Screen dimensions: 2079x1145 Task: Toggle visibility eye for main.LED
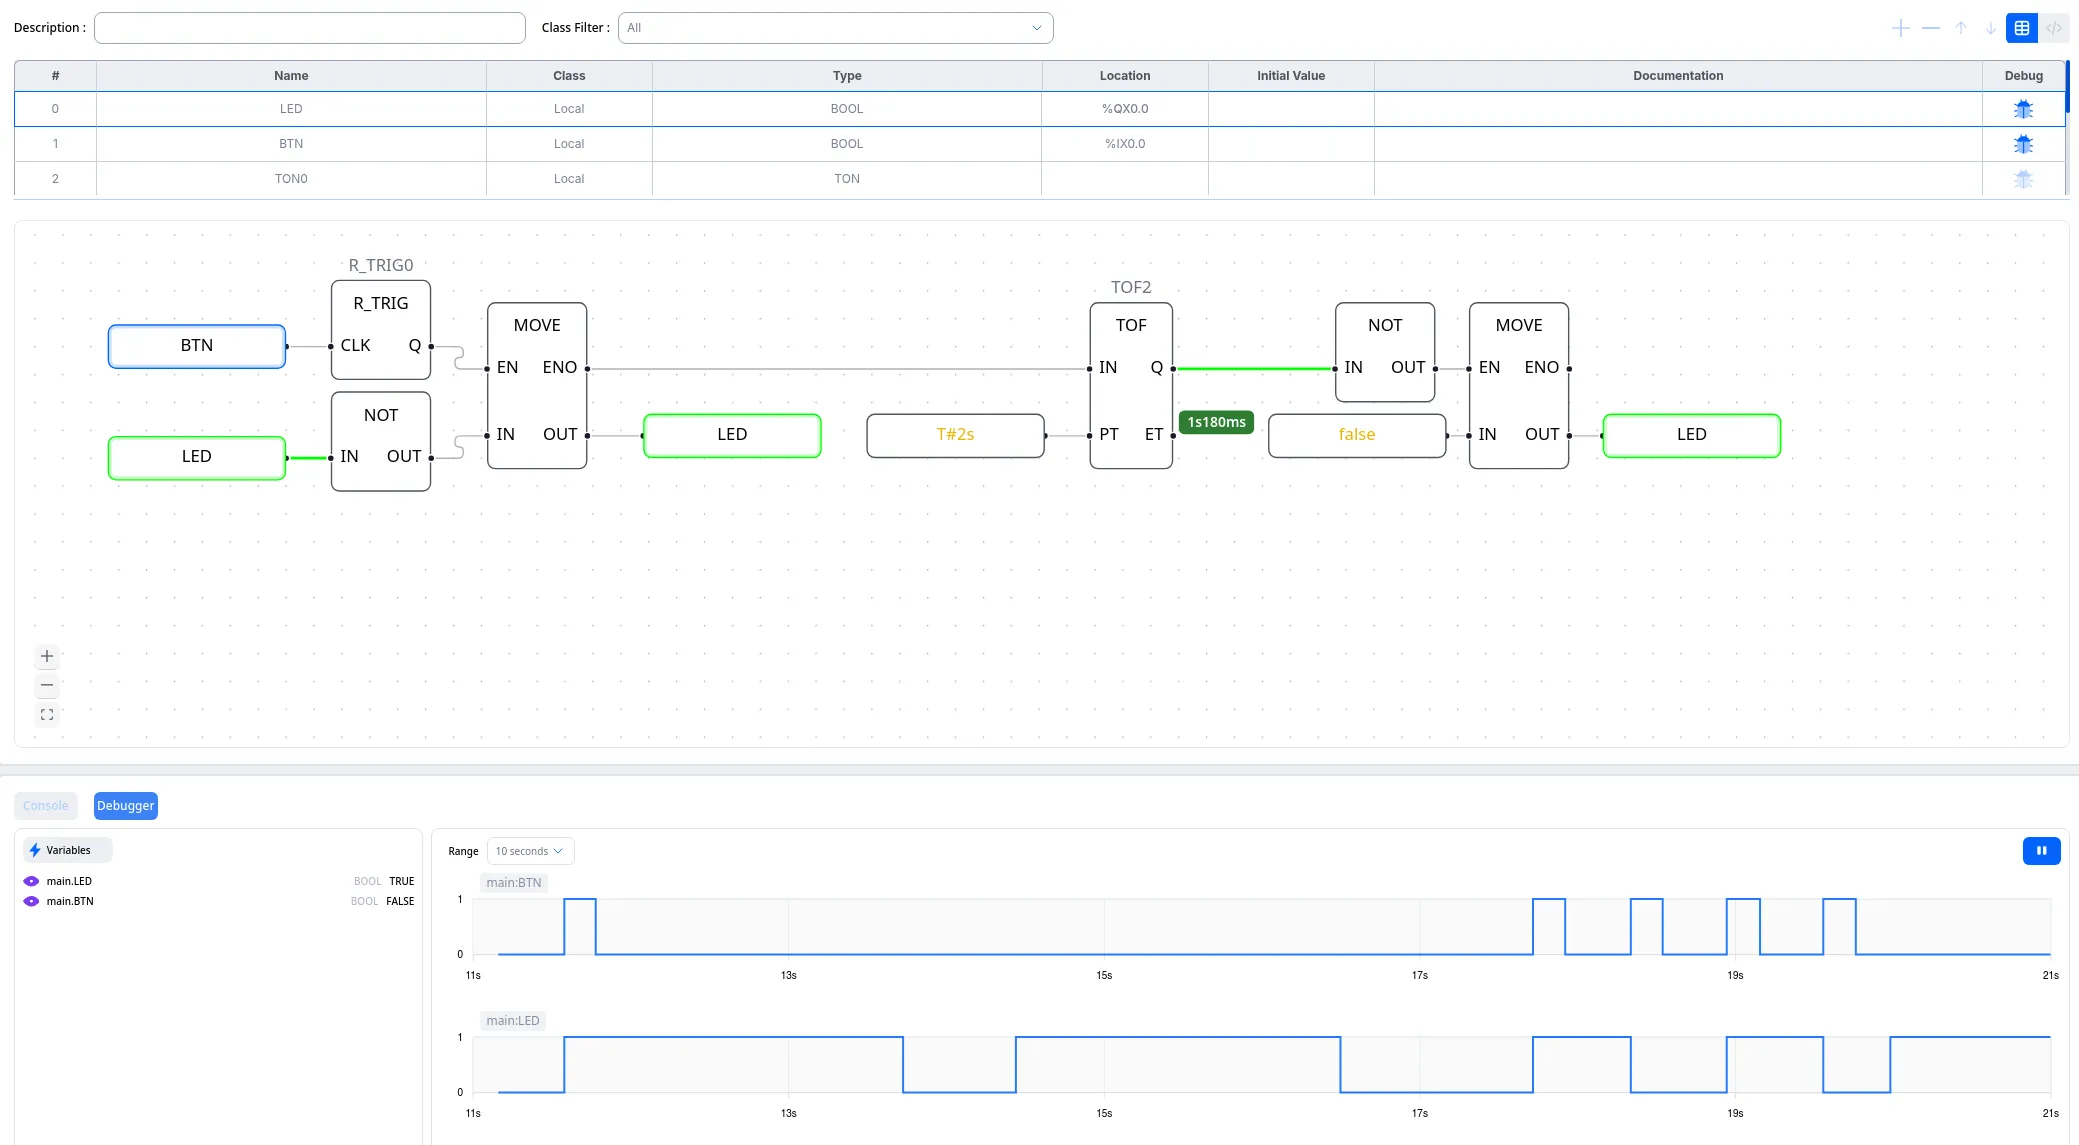click(x=31, y=881)
